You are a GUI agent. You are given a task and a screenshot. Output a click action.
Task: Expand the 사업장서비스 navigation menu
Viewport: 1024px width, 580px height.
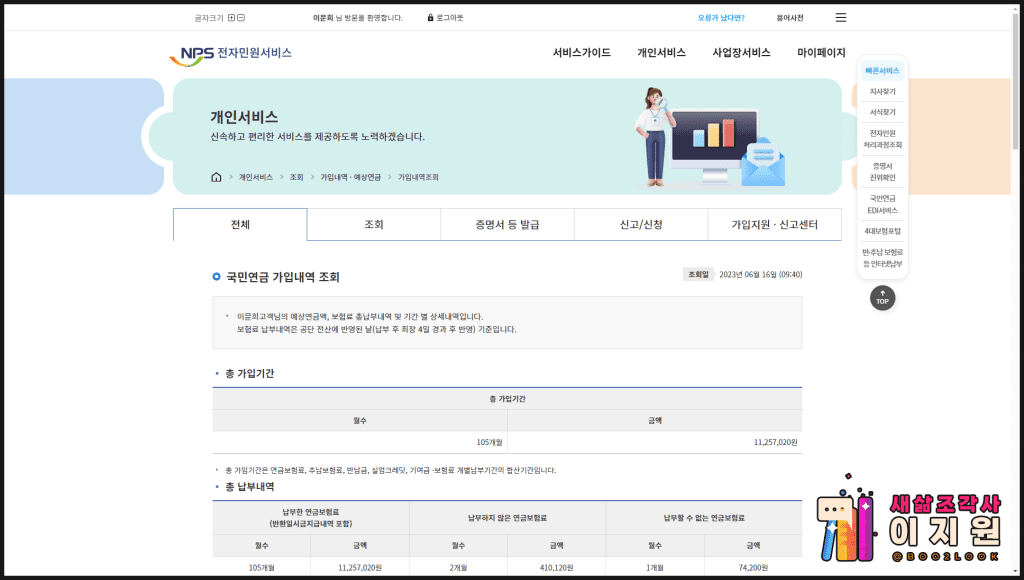coord(741,53)
